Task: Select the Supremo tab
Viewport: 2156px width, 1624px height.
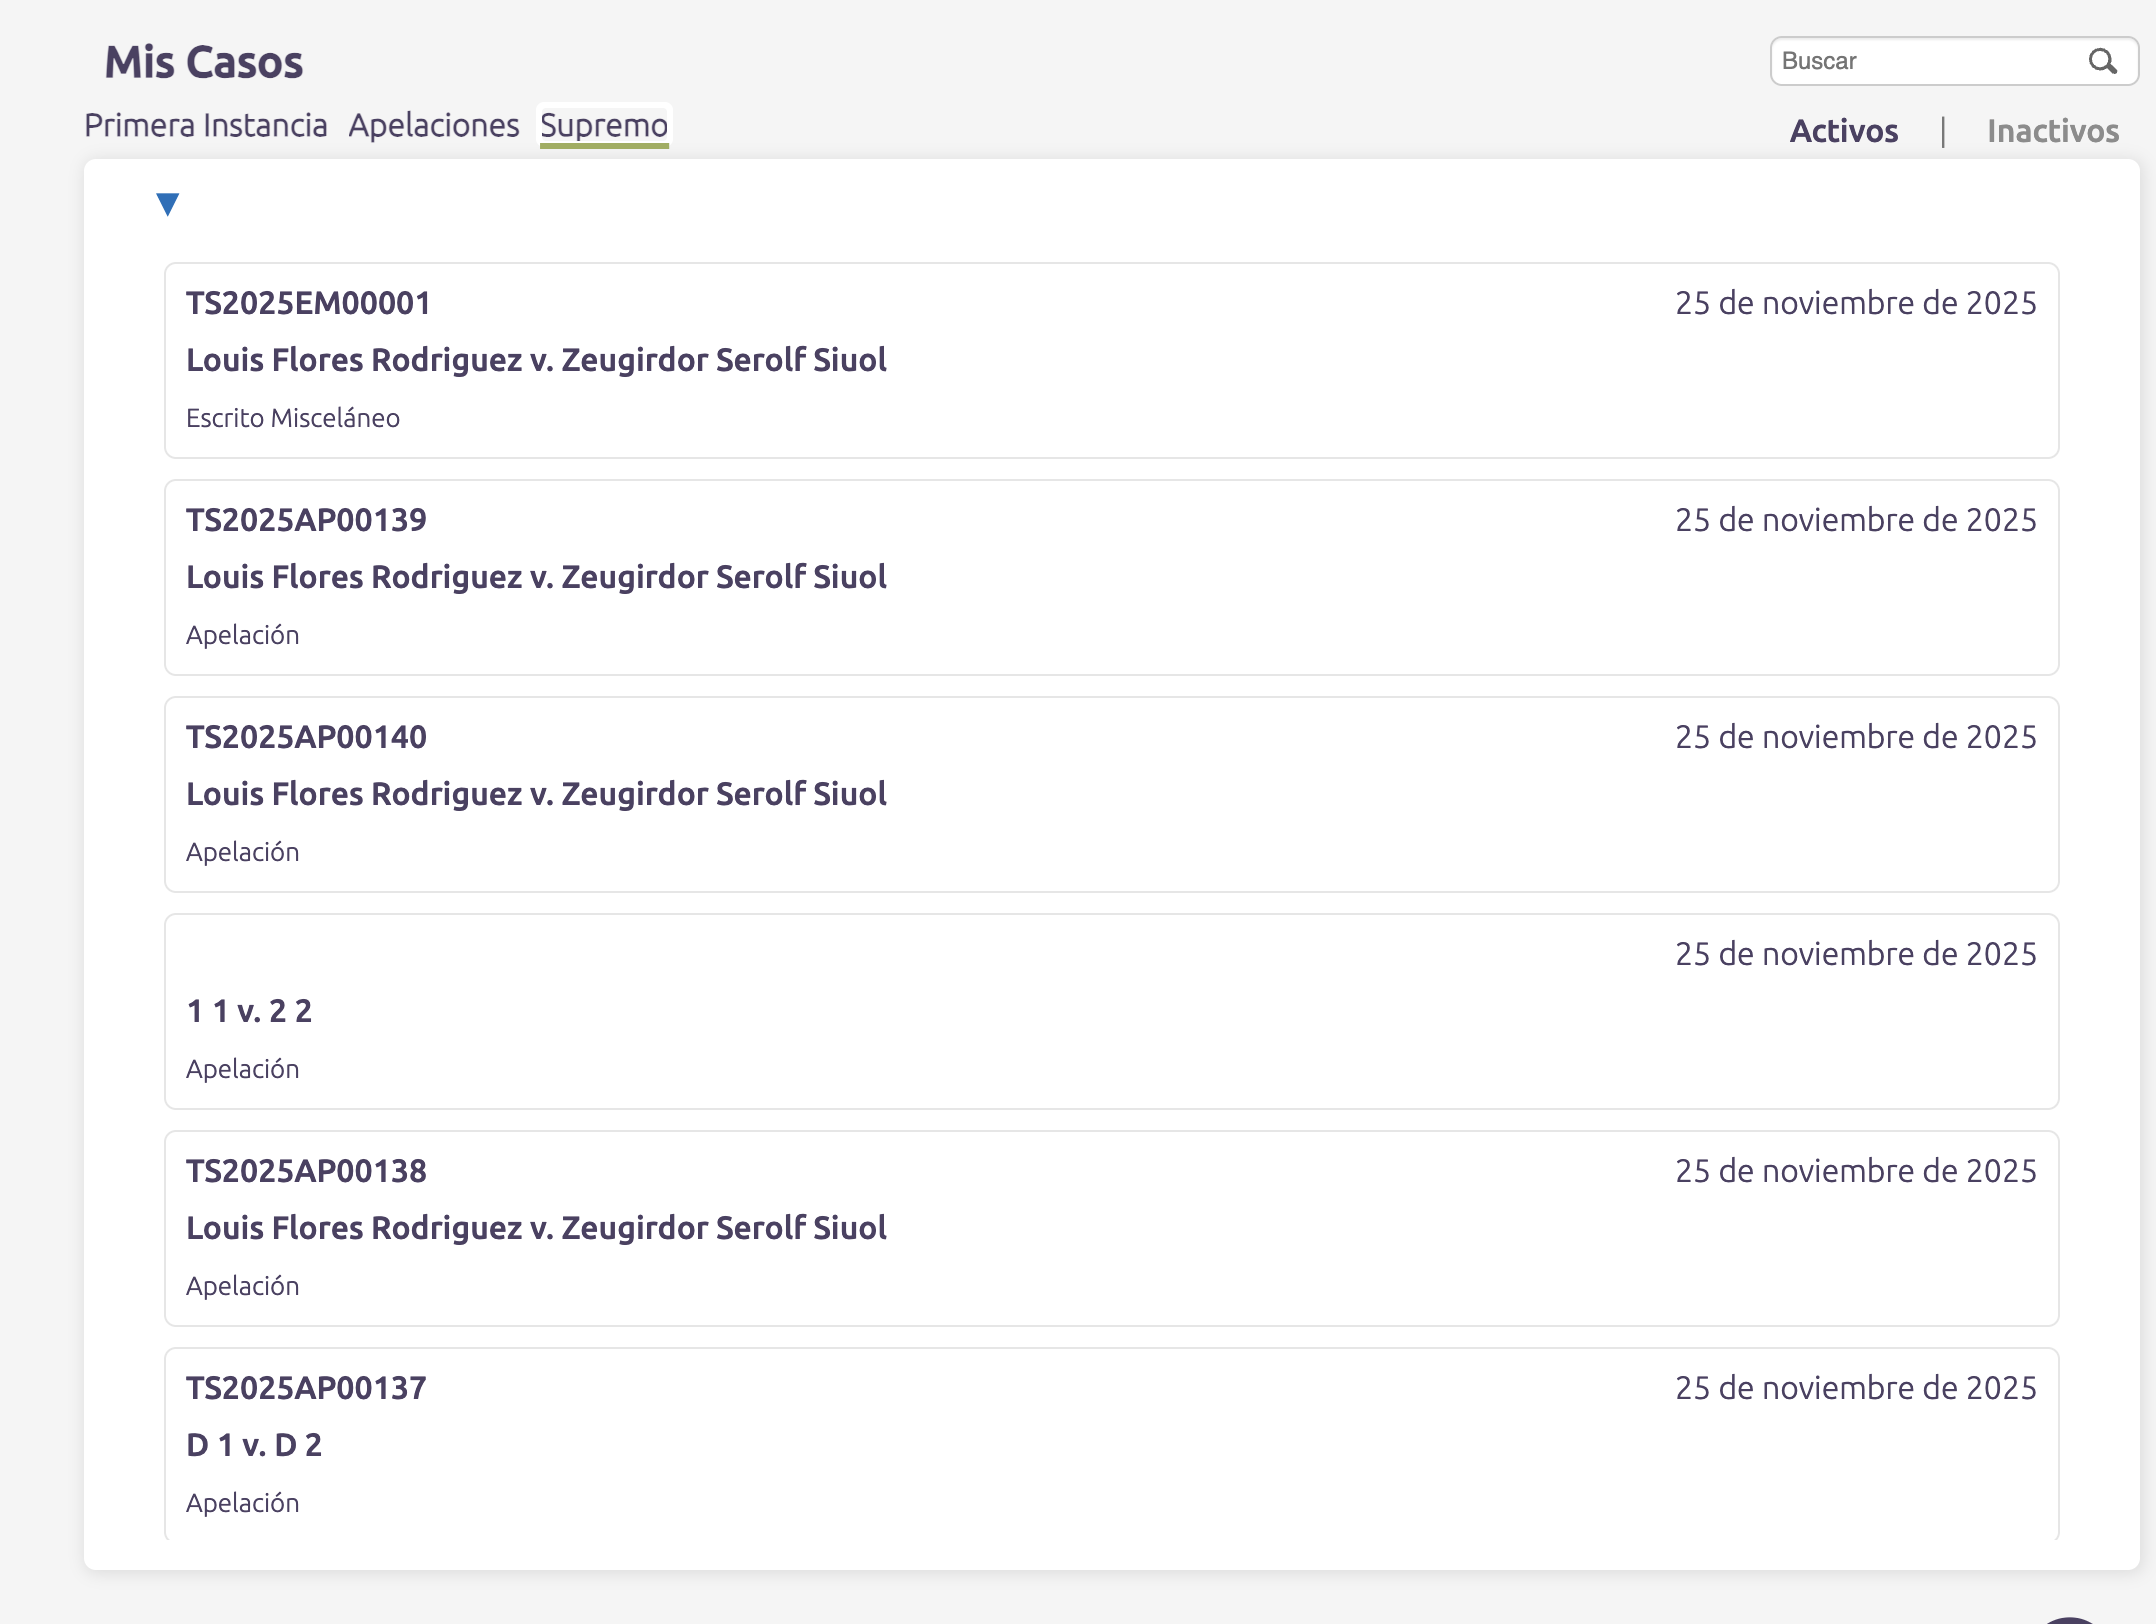Action: (603, 126)
